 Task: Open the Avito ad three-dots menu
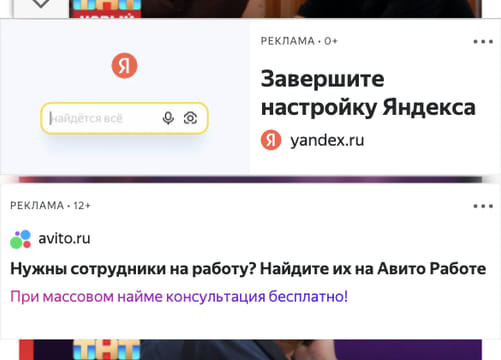(x=483, y=206)
